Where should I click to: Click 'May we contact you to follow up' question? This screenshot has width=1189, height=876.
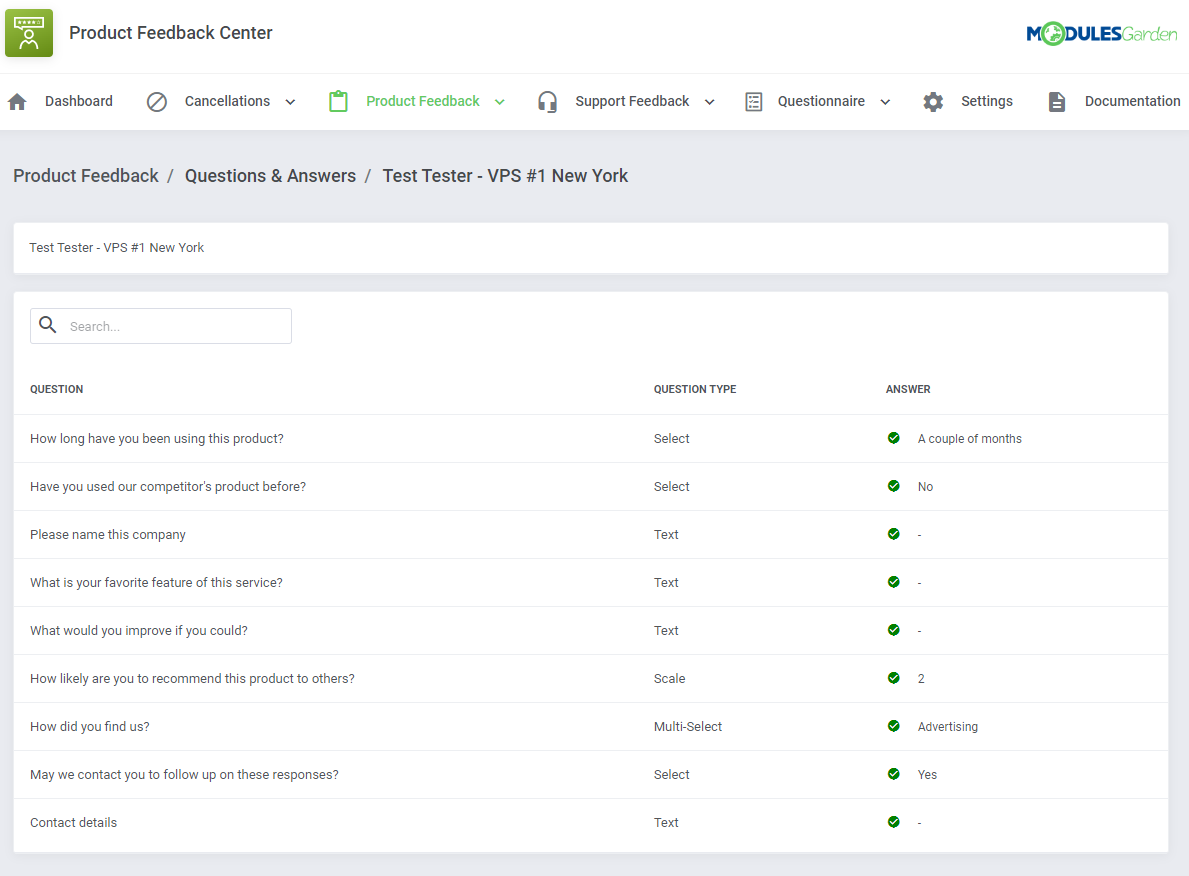184,774
